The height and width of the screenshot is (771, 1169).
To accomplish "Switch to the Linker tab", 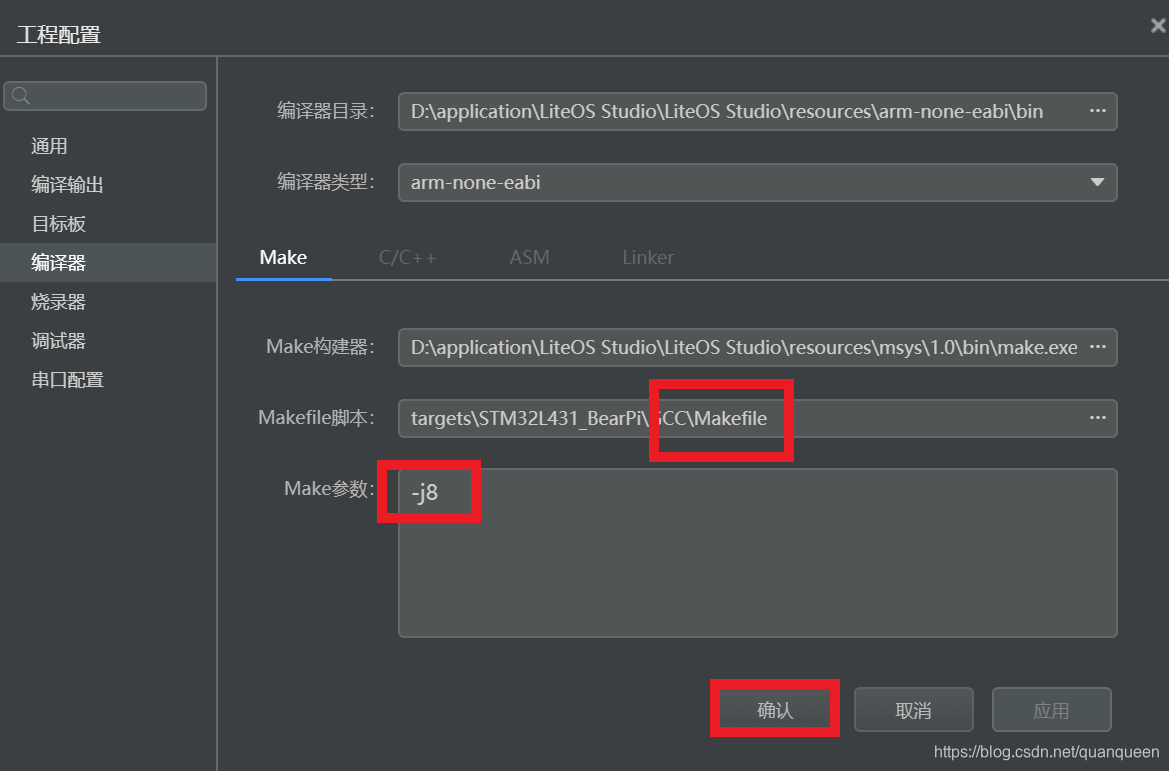I will click(x=648, y=257).
